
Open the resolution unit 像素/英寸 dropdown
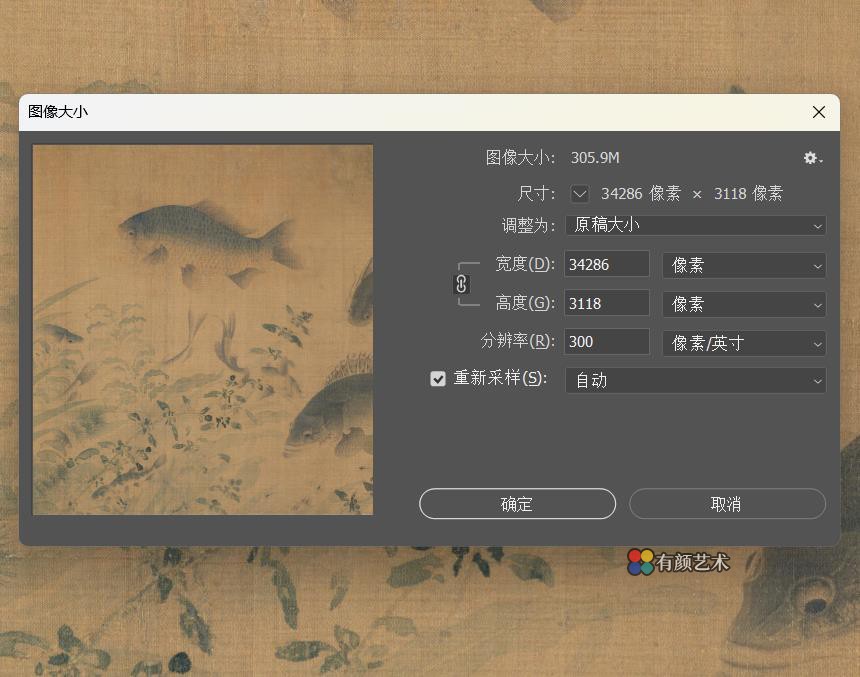coord(744,343)
